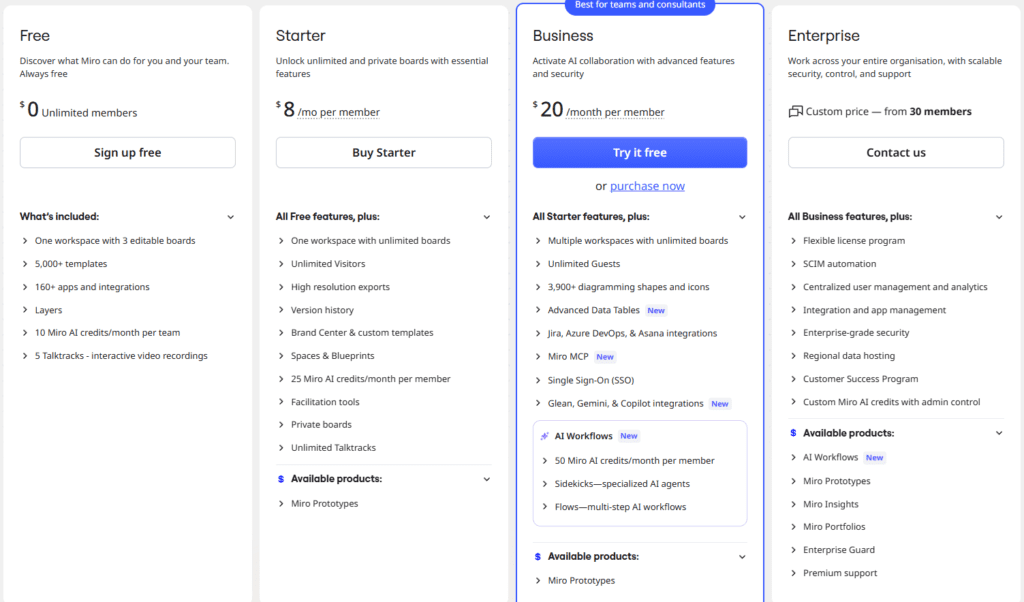The height and width of the screenshot is (602, 1024).
Task: Start Business trial with Try it free
Action: click(x=639, y=153)
